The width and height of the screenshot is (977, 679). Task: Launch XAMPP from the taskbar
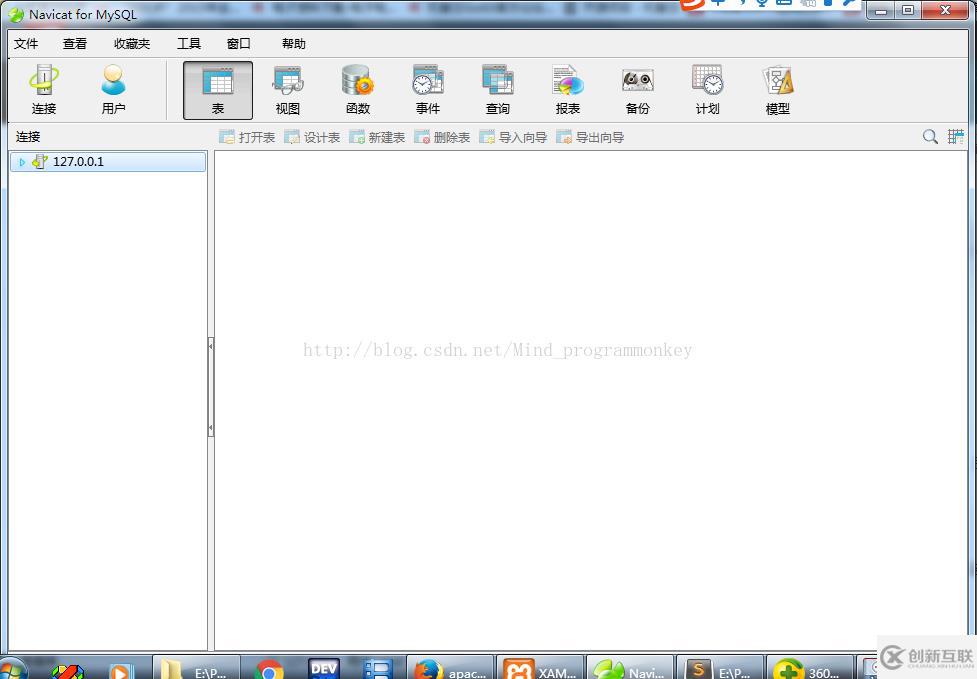pyautogui.click(x=540, y=666)
